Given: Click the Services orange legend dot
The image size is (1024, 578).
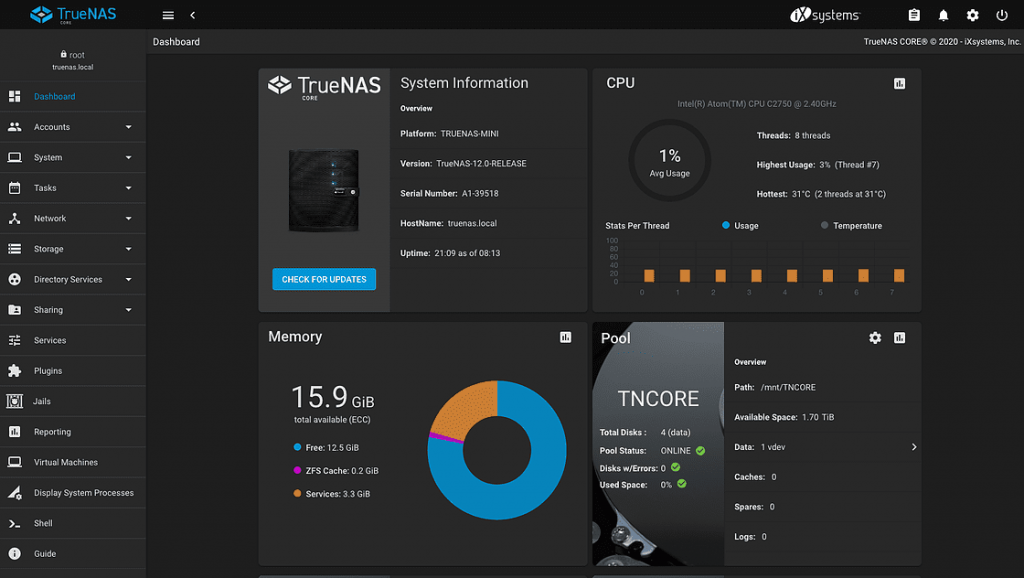Looking at the screenshot, I should [297, 493].
